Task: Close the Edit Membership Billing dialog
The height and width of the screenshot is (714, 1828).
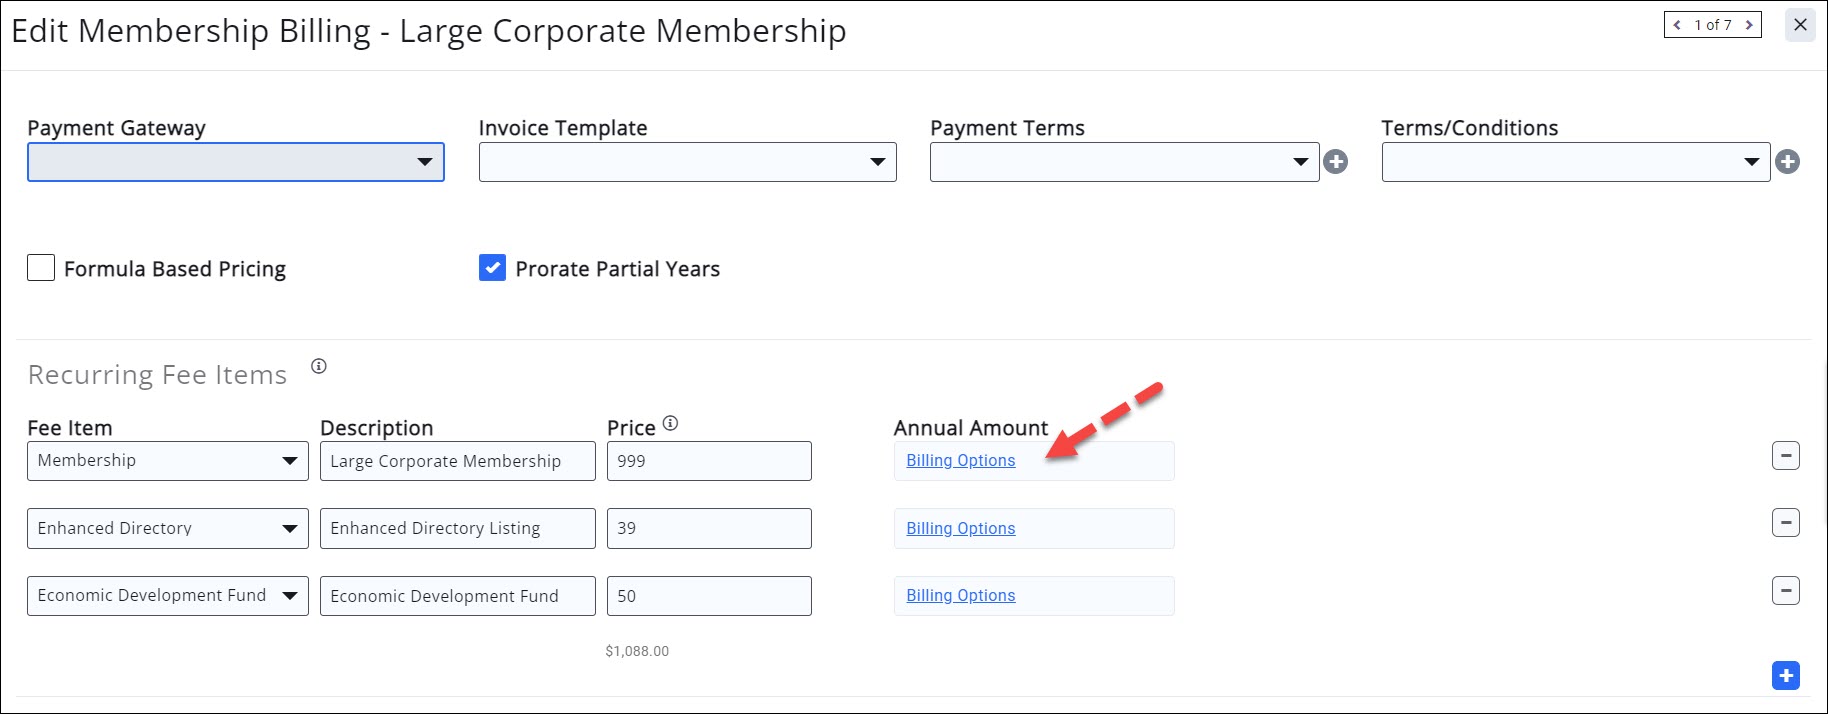Action: pyautogui.click(x=1800, y=26)
